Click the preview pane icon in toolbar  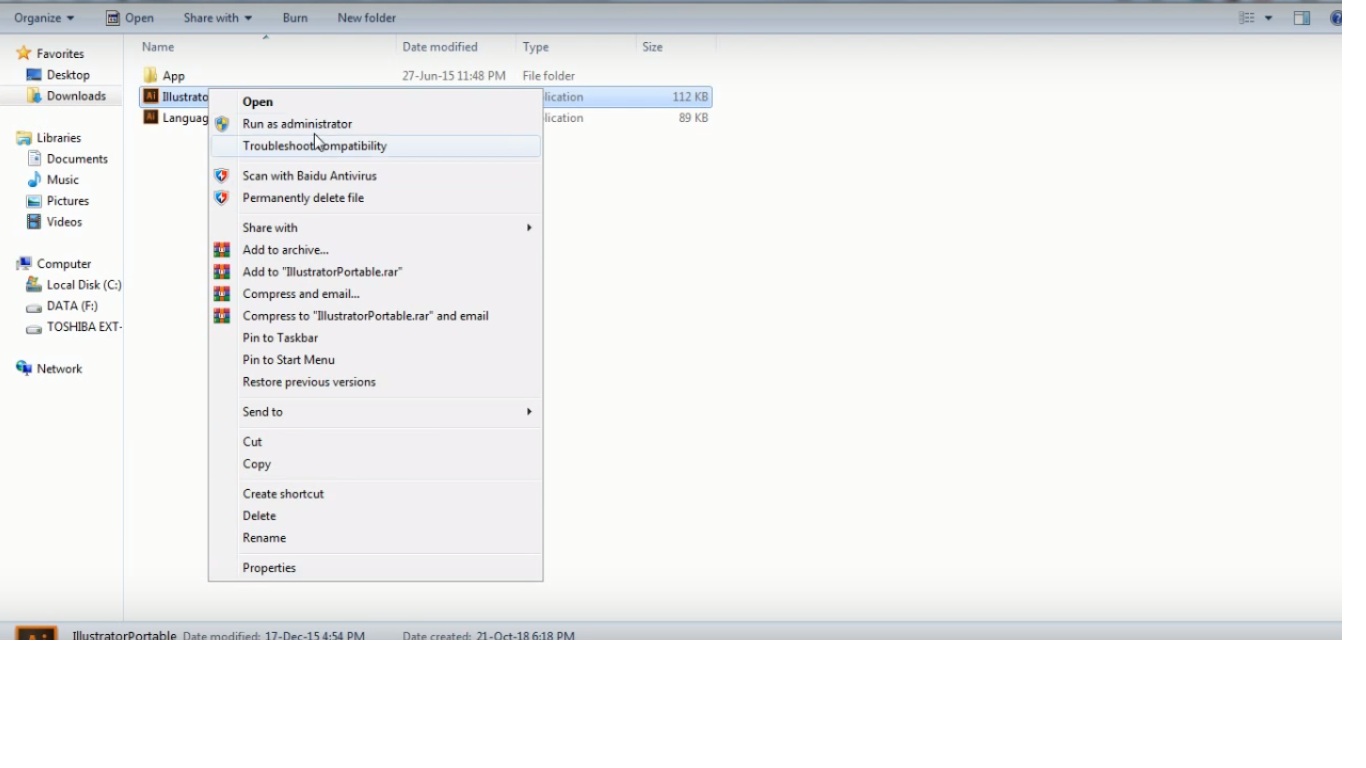coord(1302,18)
